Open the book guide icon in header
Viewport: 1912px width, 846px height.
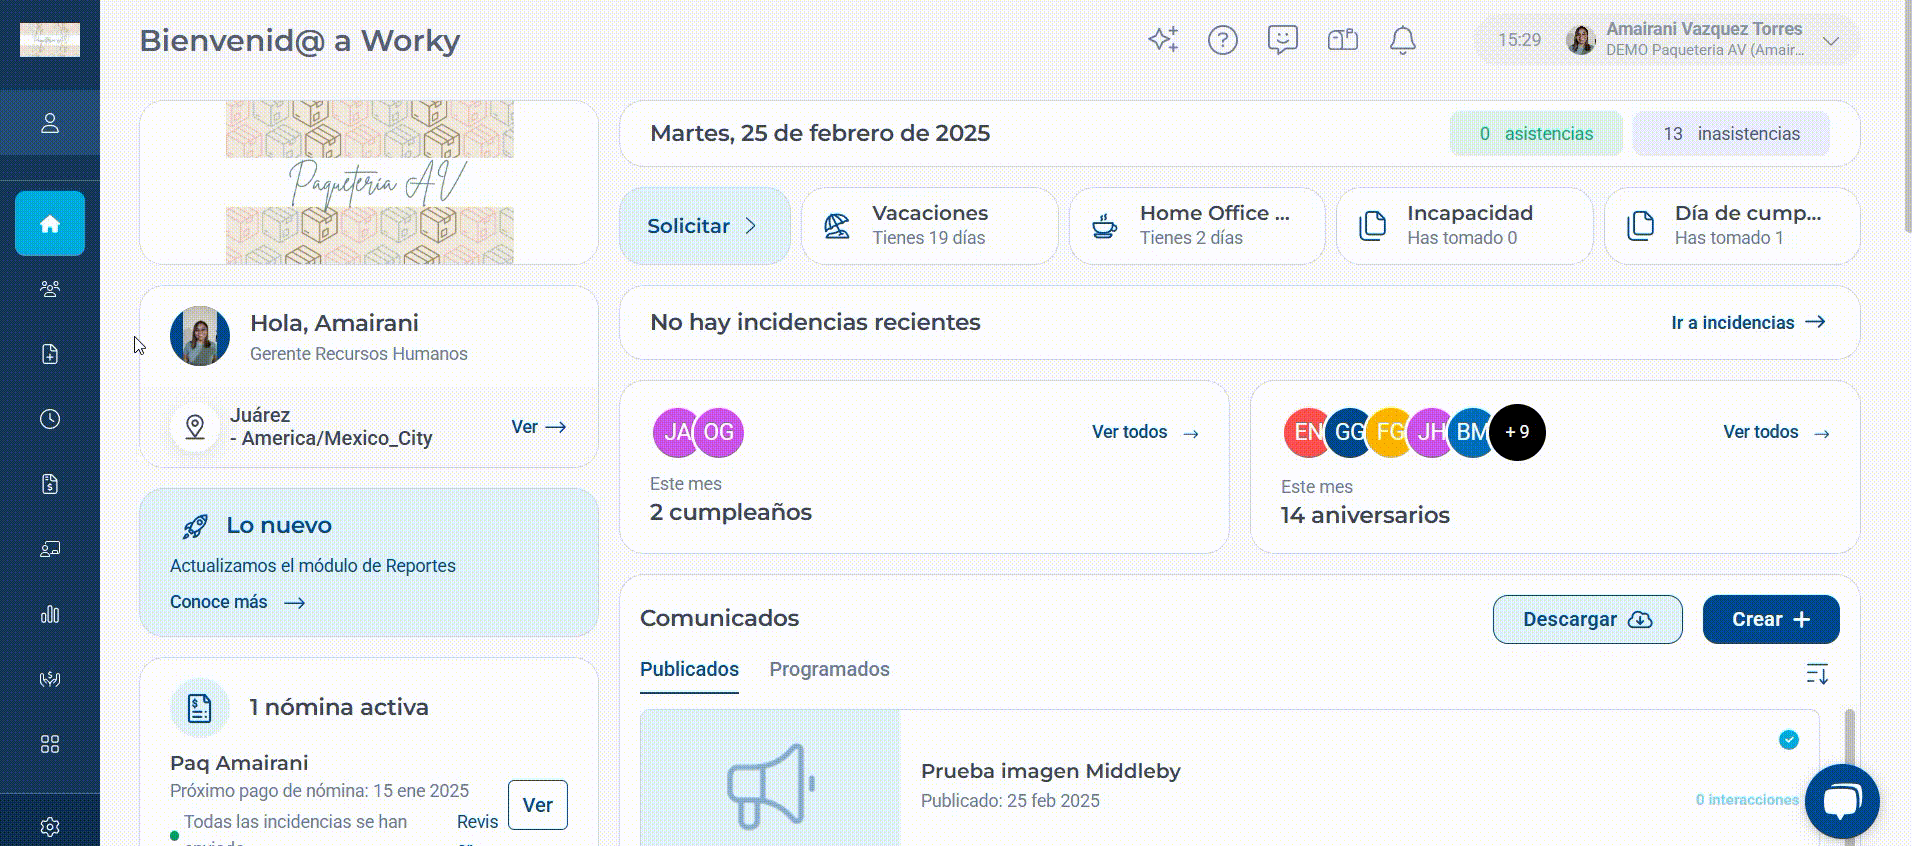click(x=1343, y=40)
